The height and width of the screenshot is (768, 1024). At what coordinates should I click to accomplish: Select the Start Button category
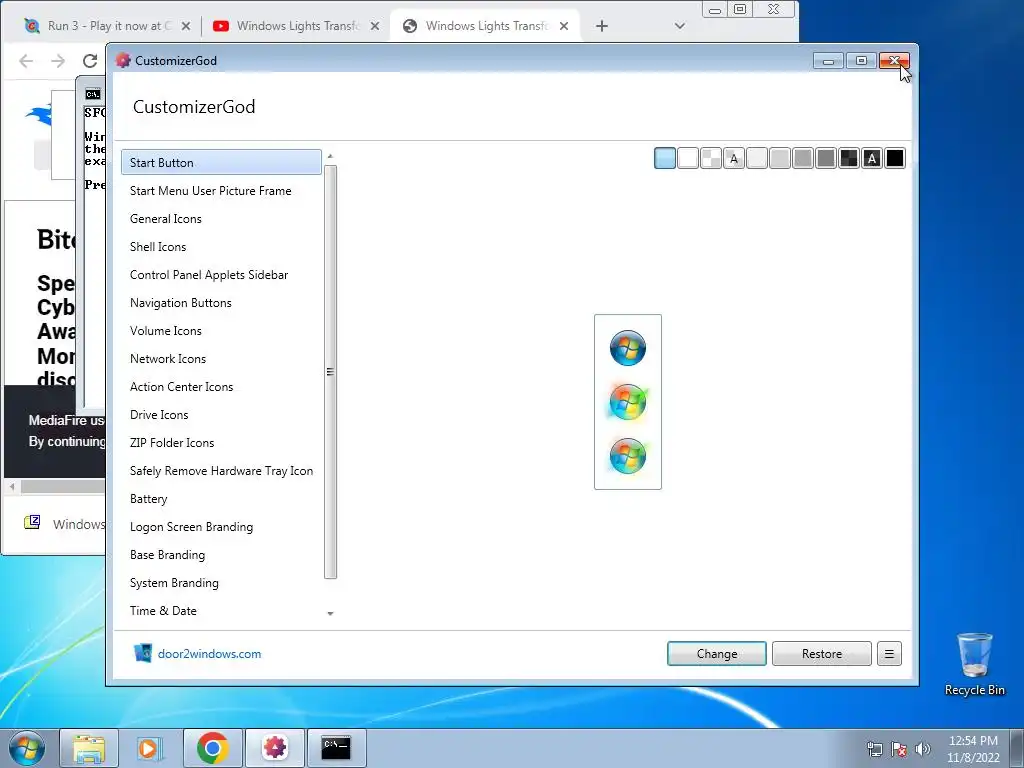pyautogui.click(x=221, y=163)
